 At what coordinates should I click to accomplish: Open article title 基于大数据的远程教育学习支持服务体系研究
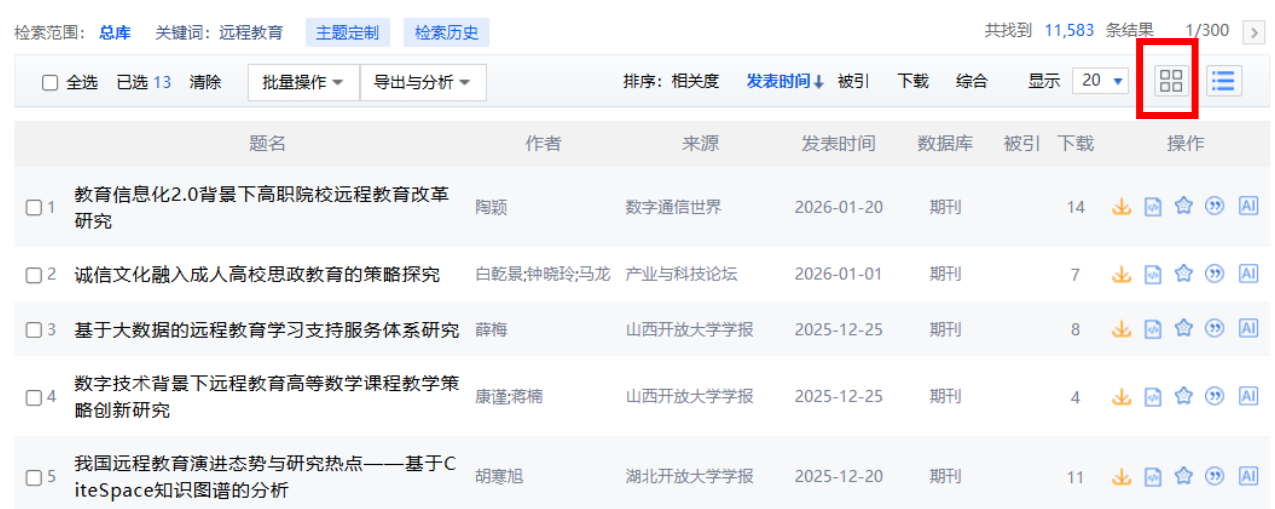click(266, 330)
